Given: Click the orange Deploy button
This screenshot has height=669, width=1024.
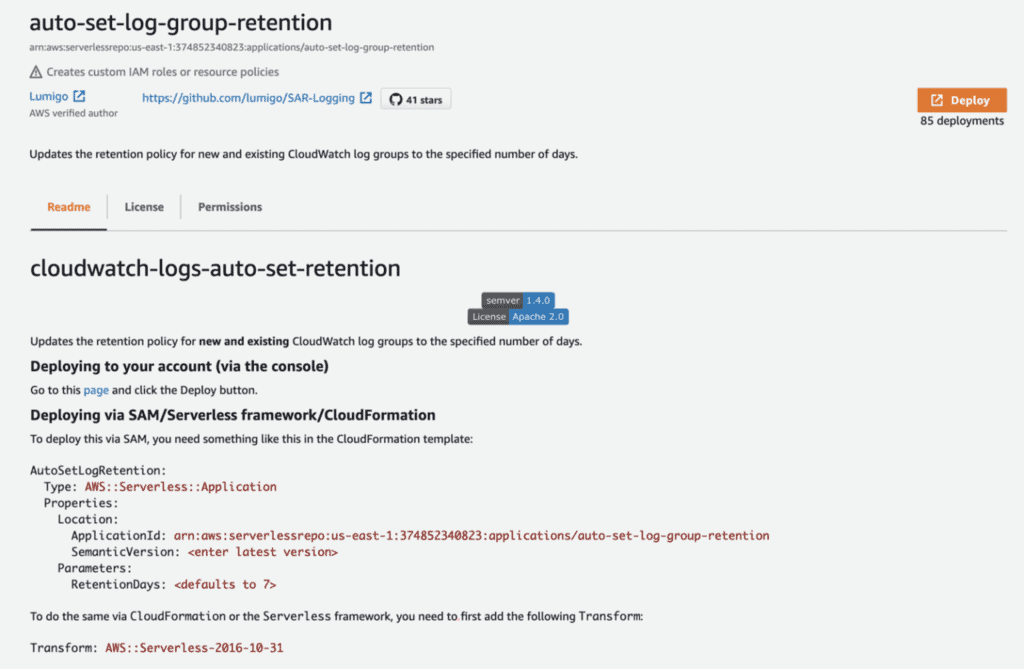Looking at the screenshot, I should (x=961, y=100).
